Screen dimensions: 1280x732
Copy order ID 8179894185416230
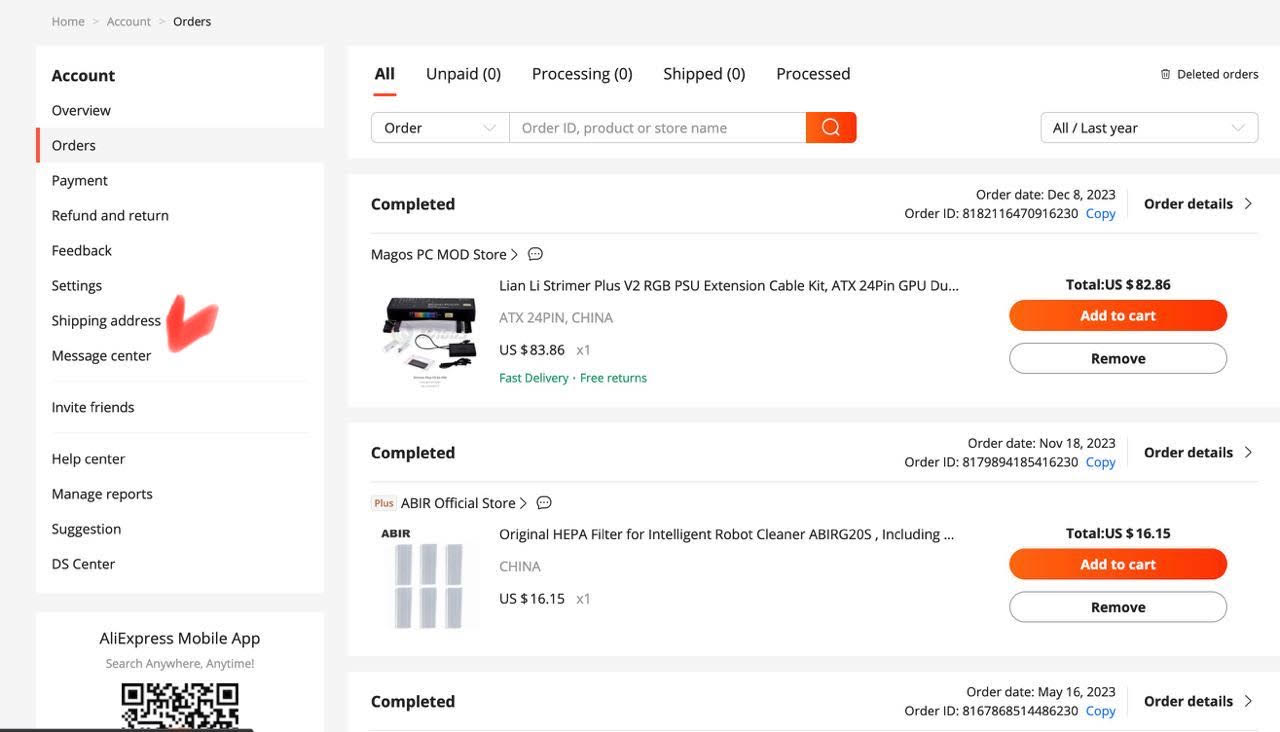point(1100,462)
